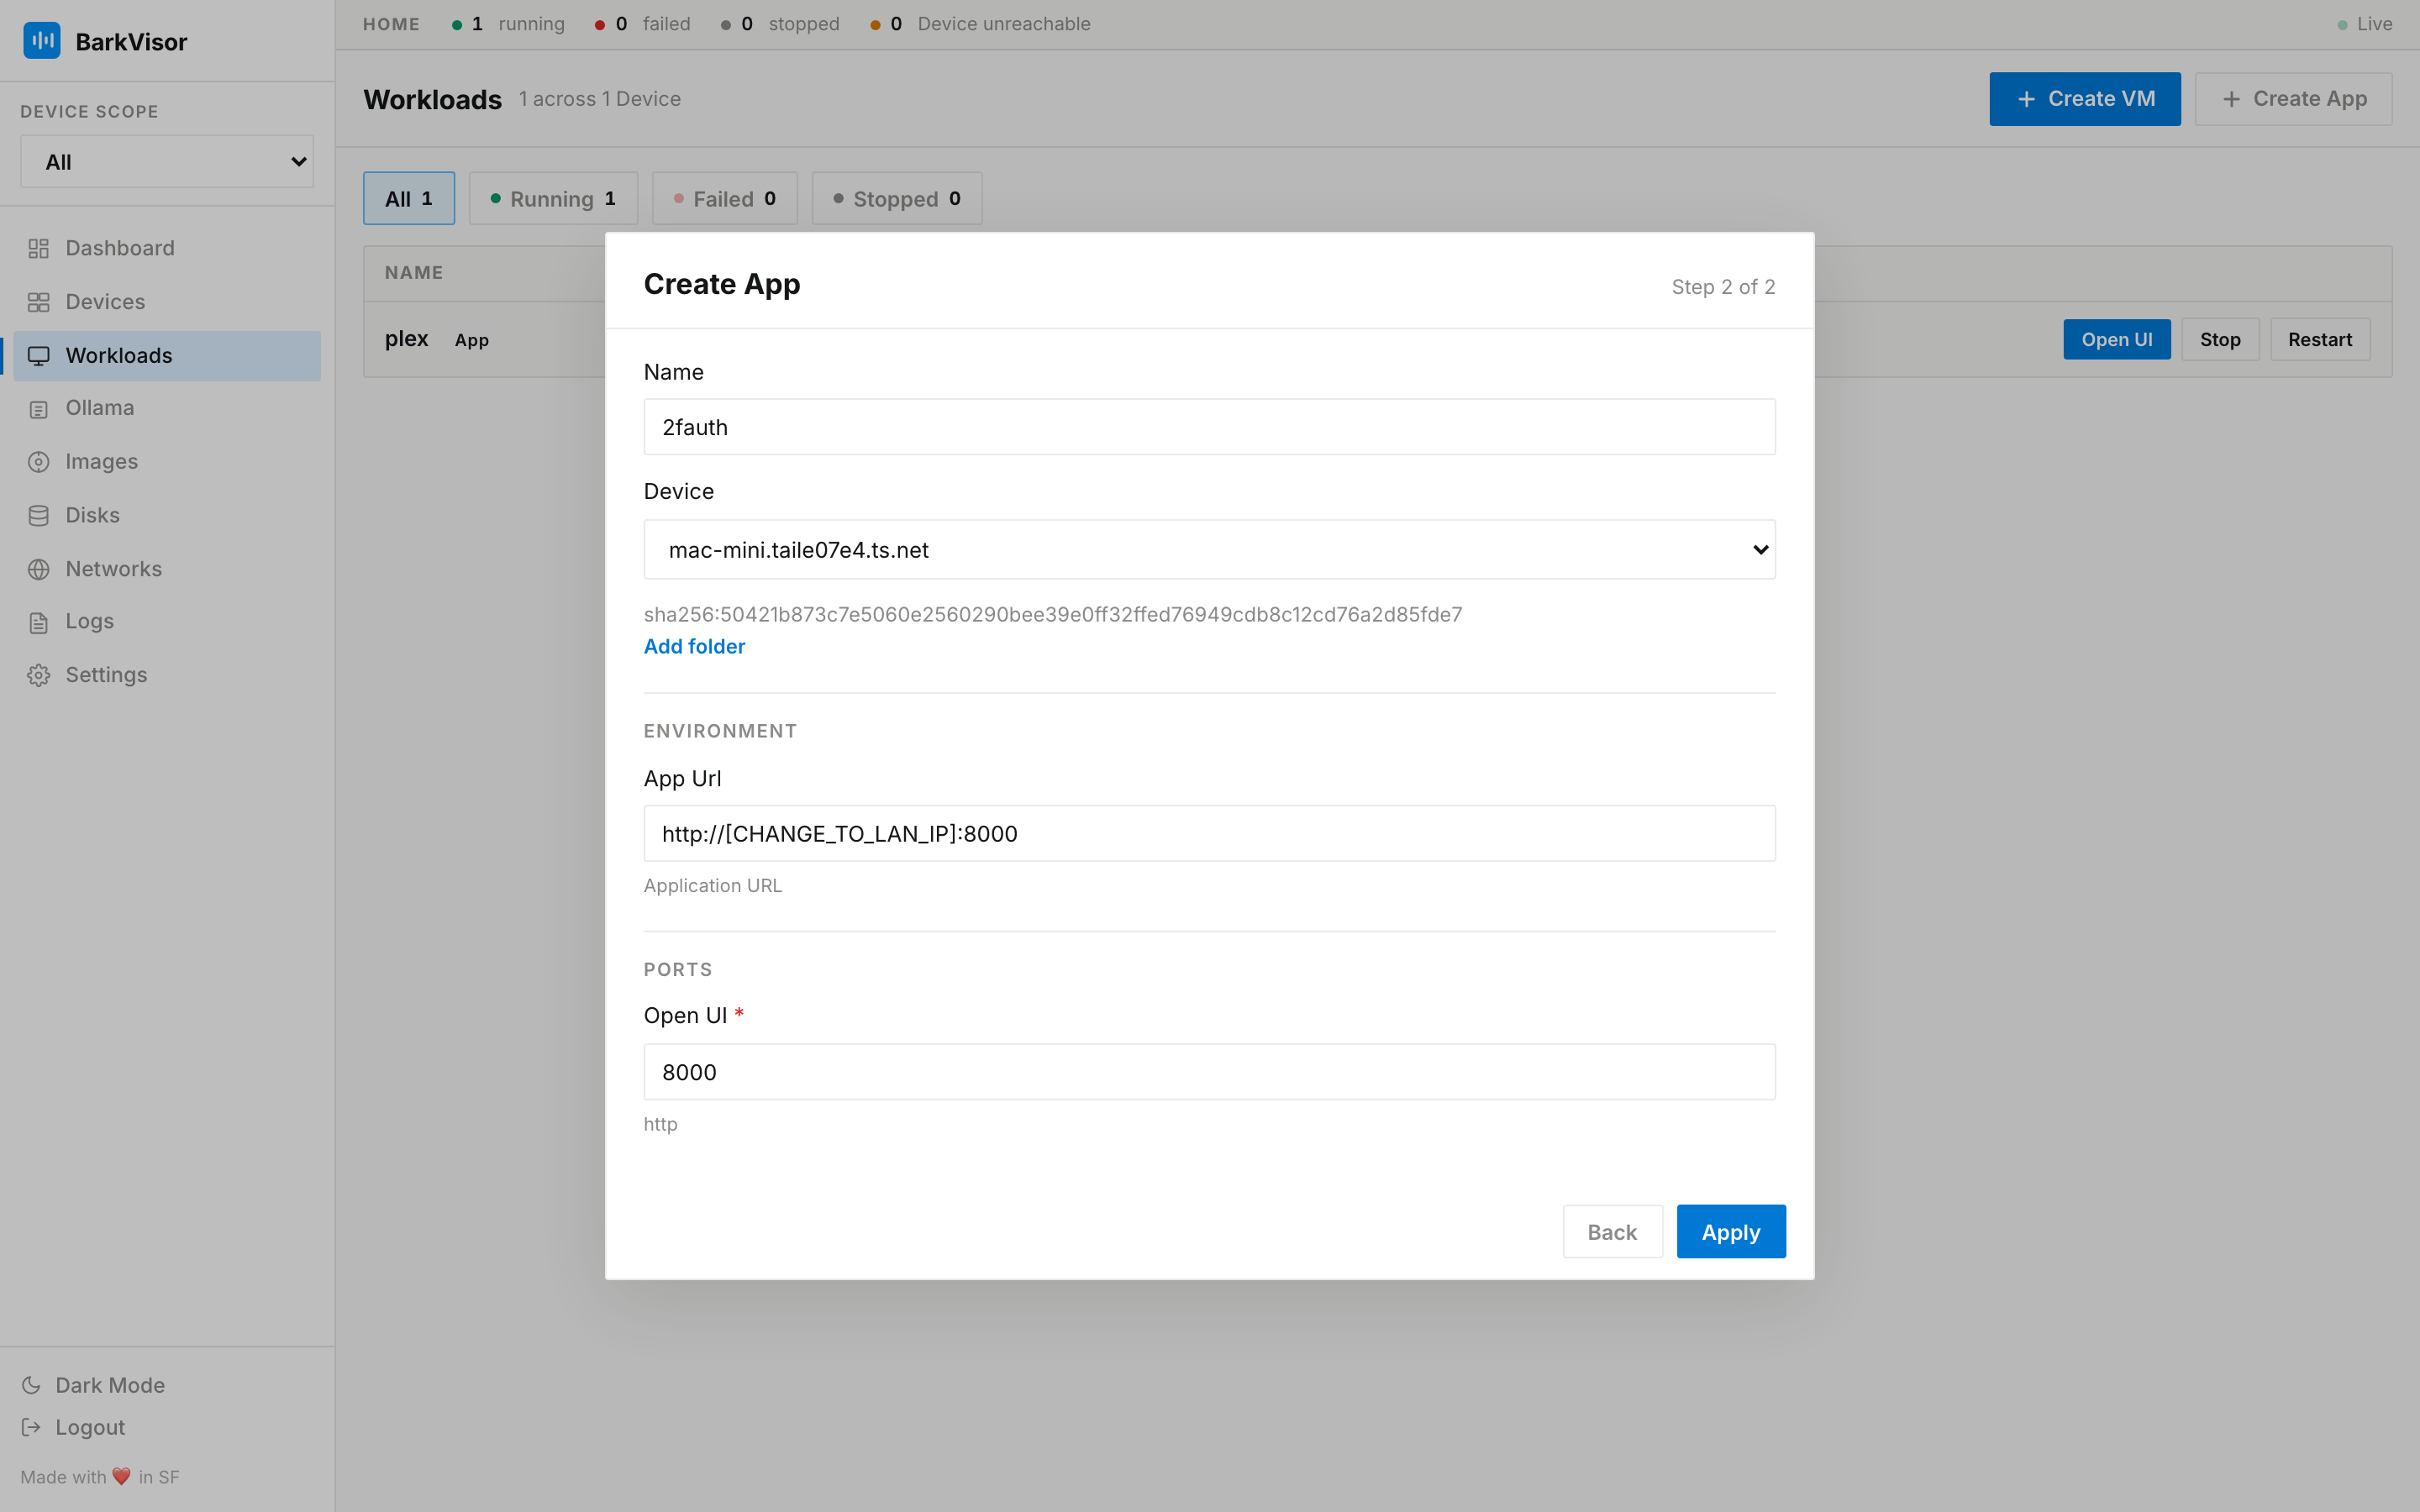This screenshot has height=1512, width=2420.
Task: Restart the plex workload
Action: [x=2320, y=339]
